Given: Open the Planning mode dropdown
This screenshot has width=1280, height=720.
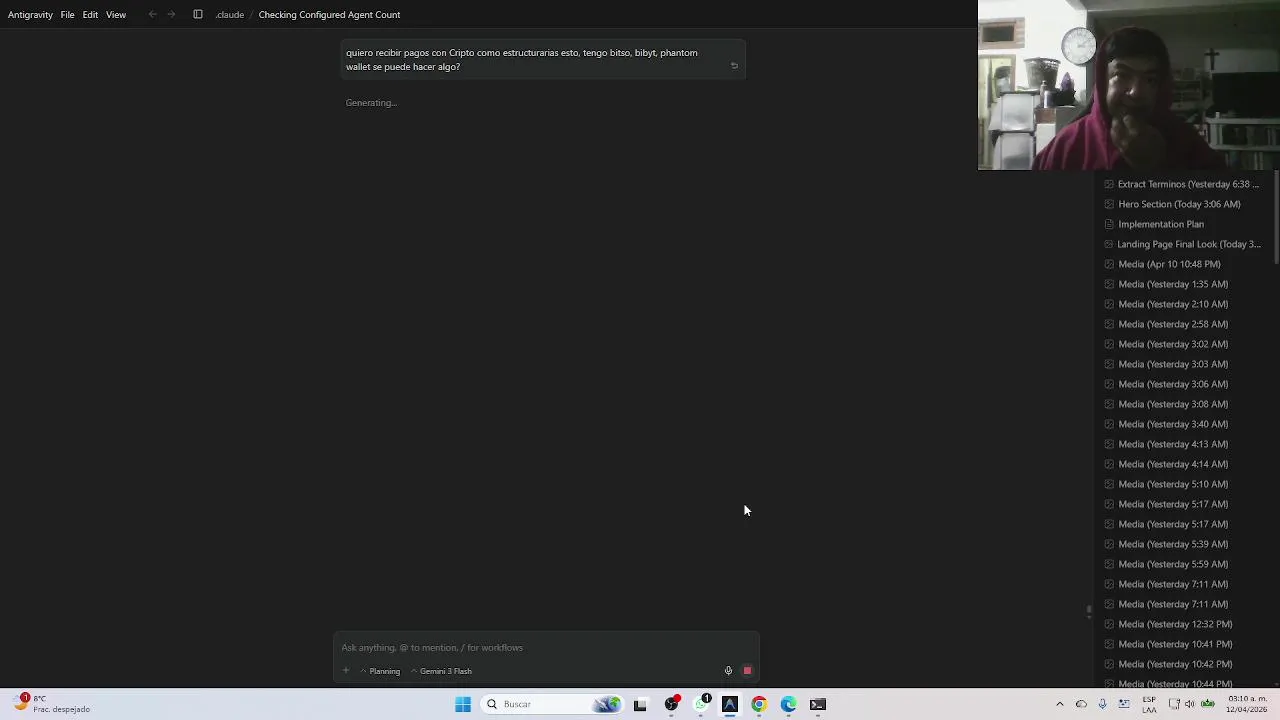Looking at the screenshot, I should [380, 671].
